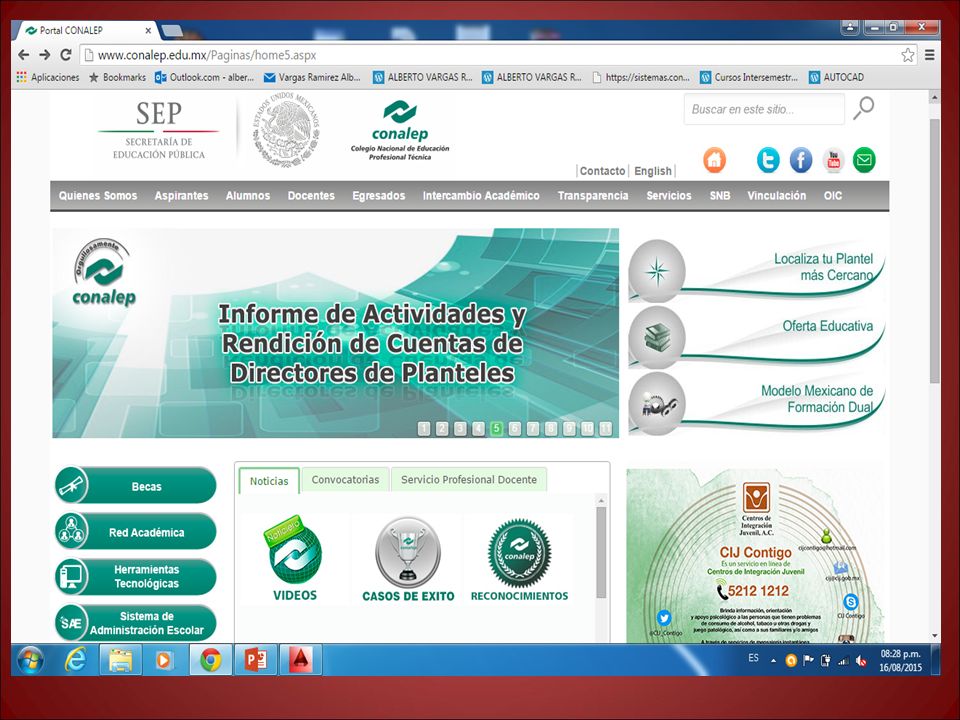Open the RECONOCIMIENTOS badge icon
This screenshot has width=960, height=720.
(519, 560)
